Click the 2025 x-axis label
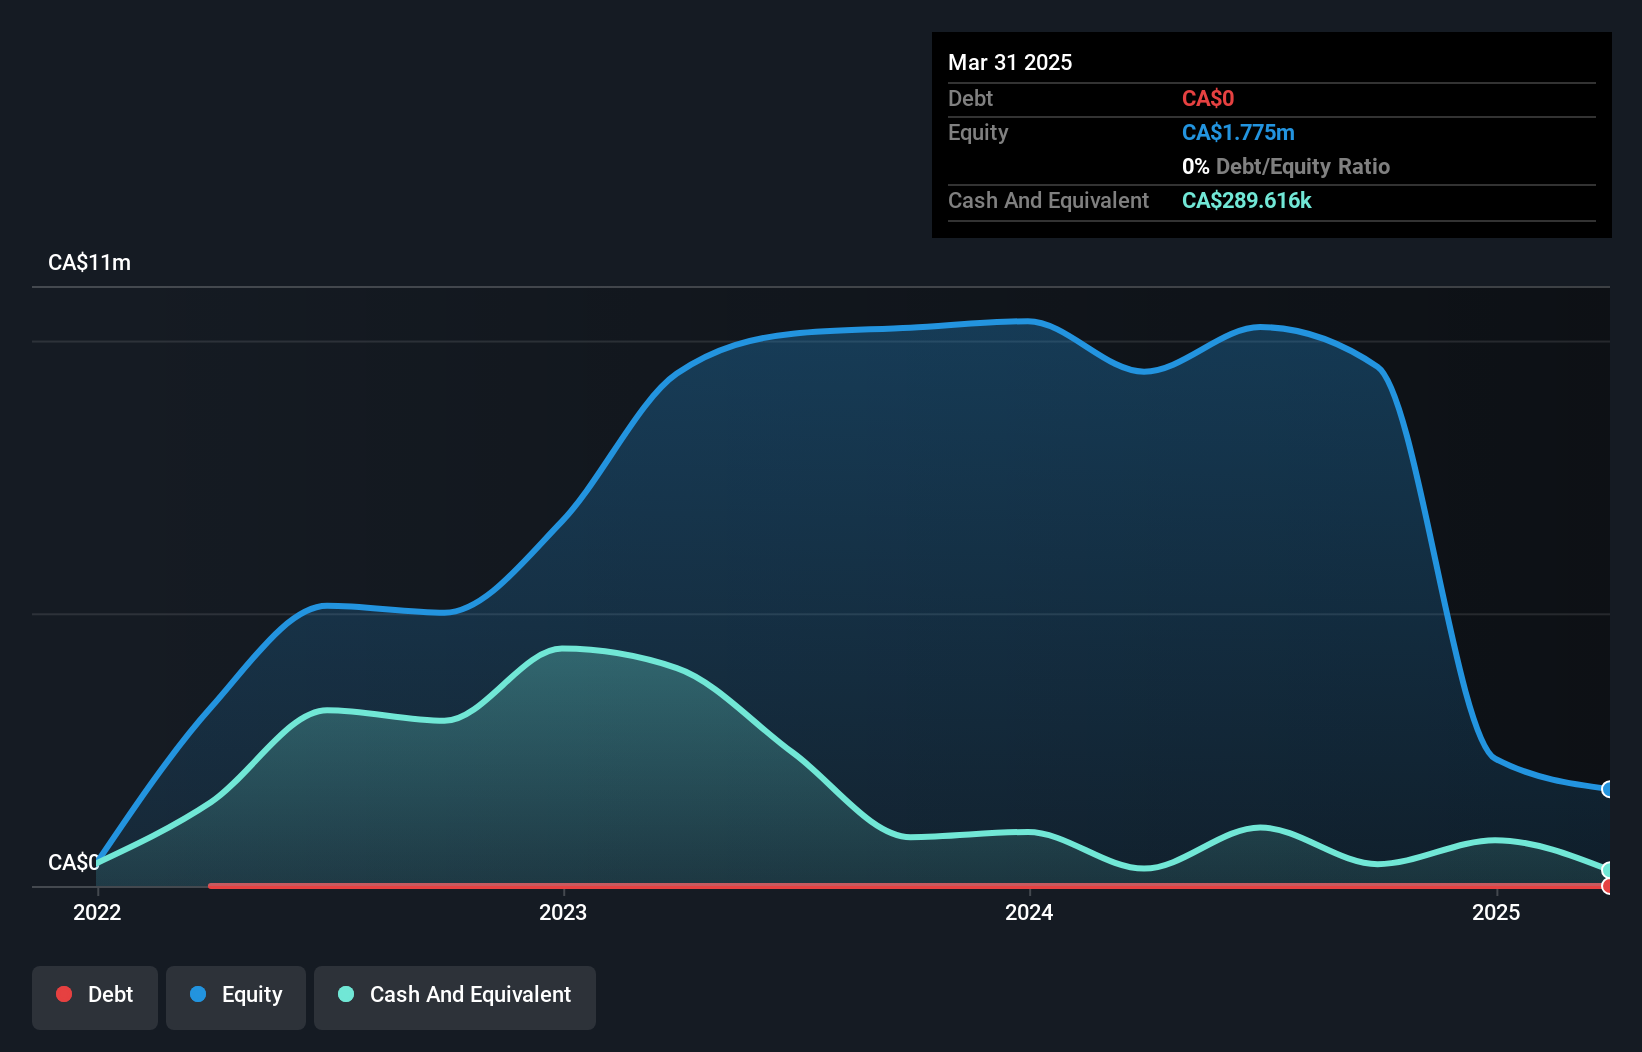The width and height of the screenshot is (1642, 1052). point(1496,912)
